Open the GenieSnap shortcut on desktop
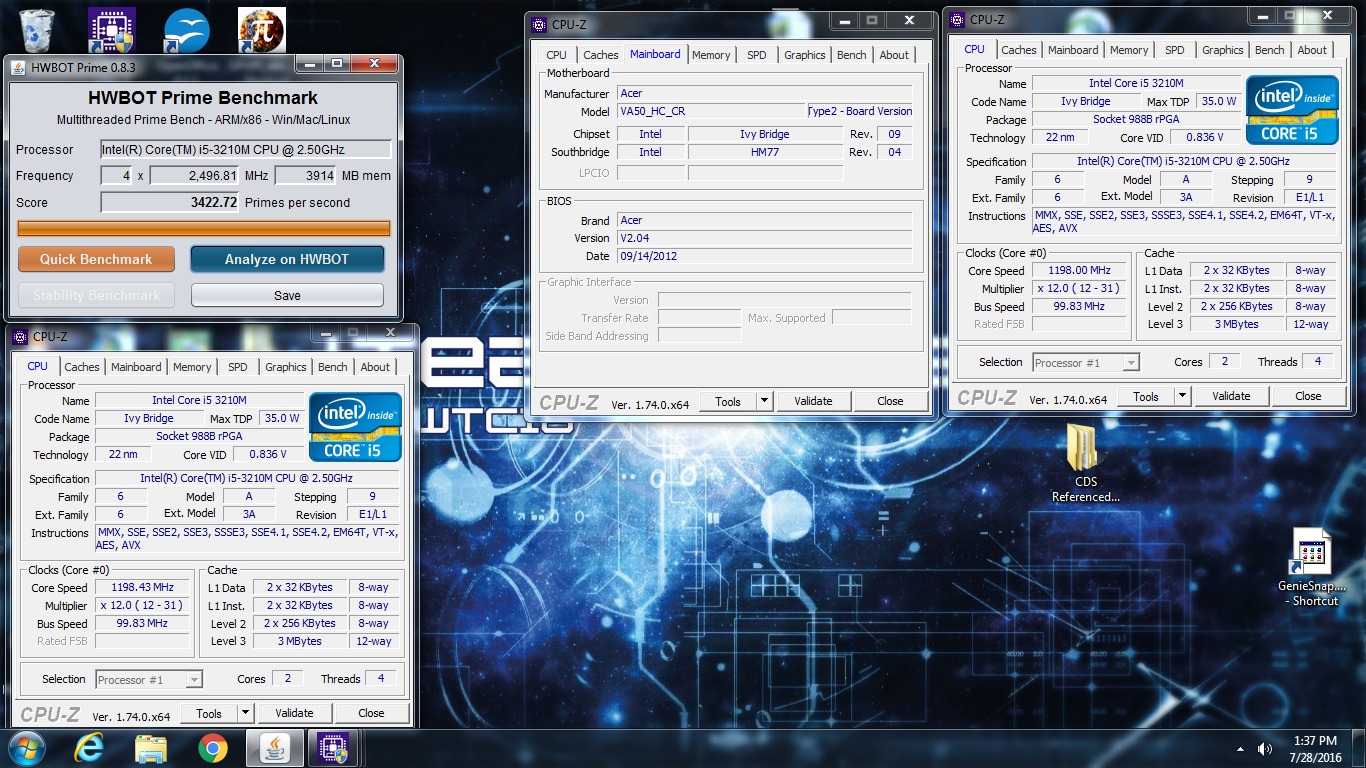The height and width of the screenshot is (768, 1366). (x=1311, y=567)
